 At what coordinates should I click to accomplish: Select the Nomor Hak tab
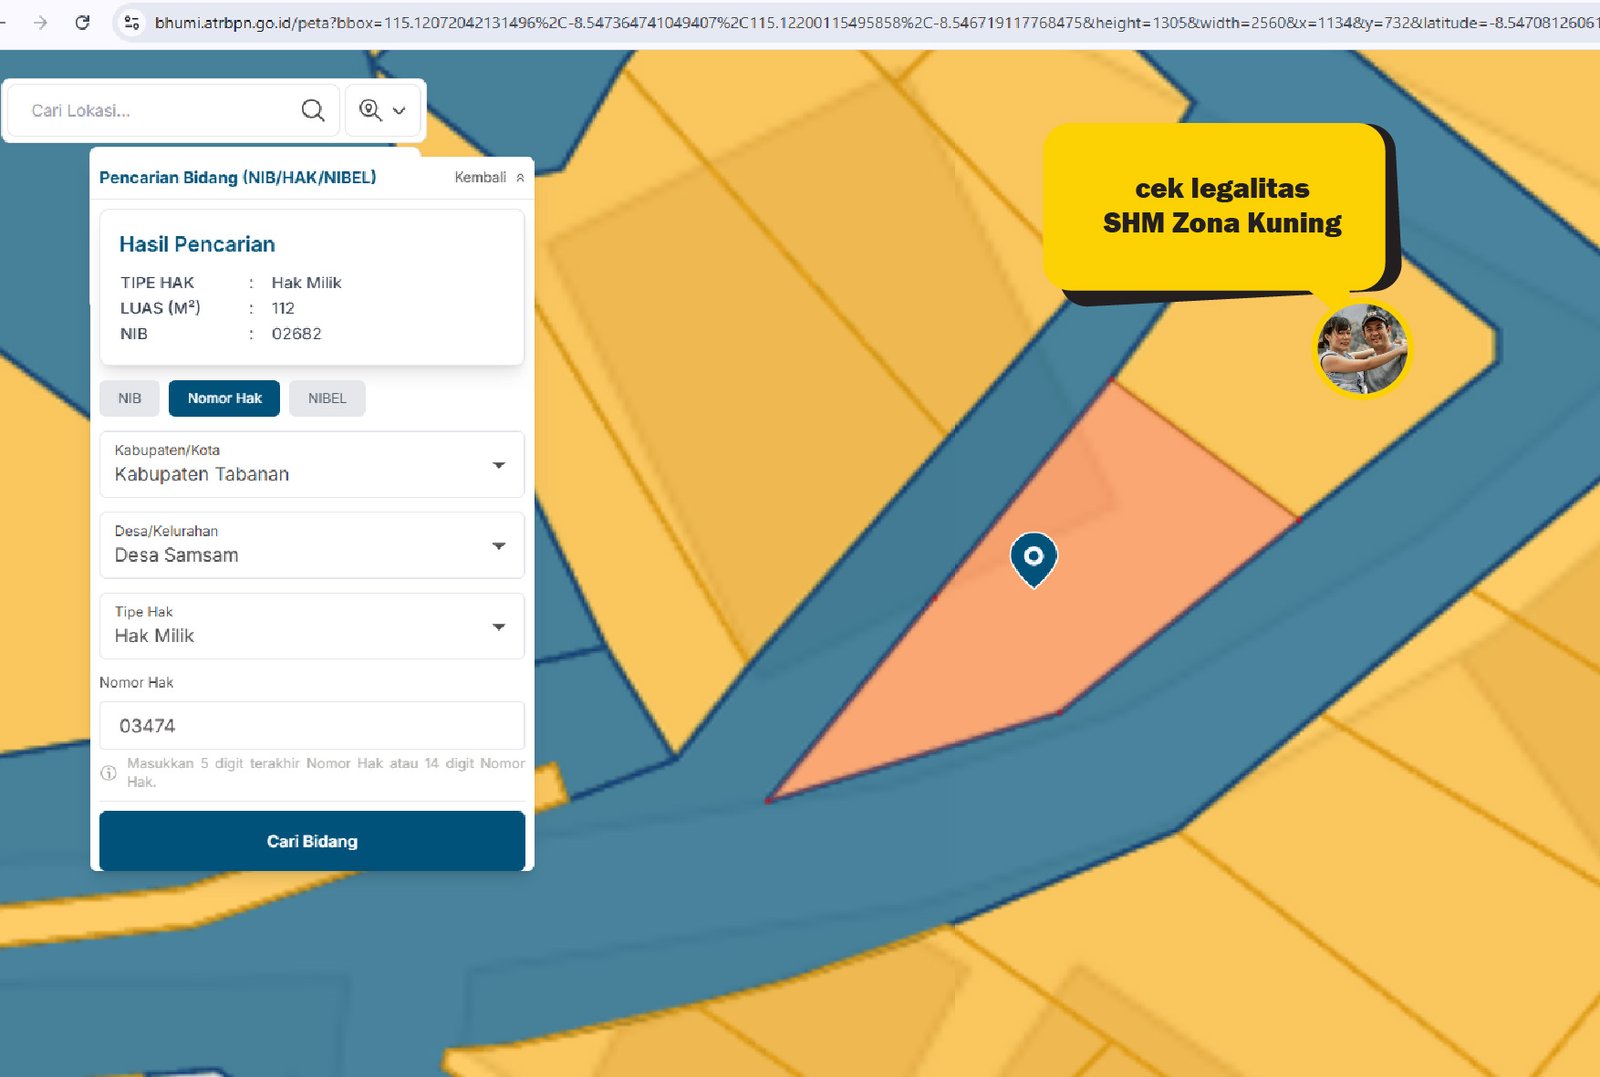tap(224, 398)
